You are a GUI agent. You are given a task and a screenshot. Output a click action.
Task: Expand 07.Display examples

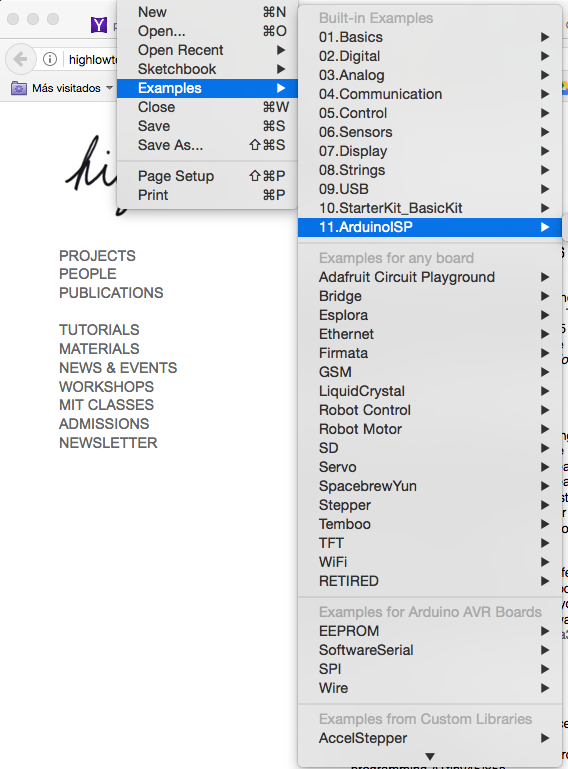430,151
